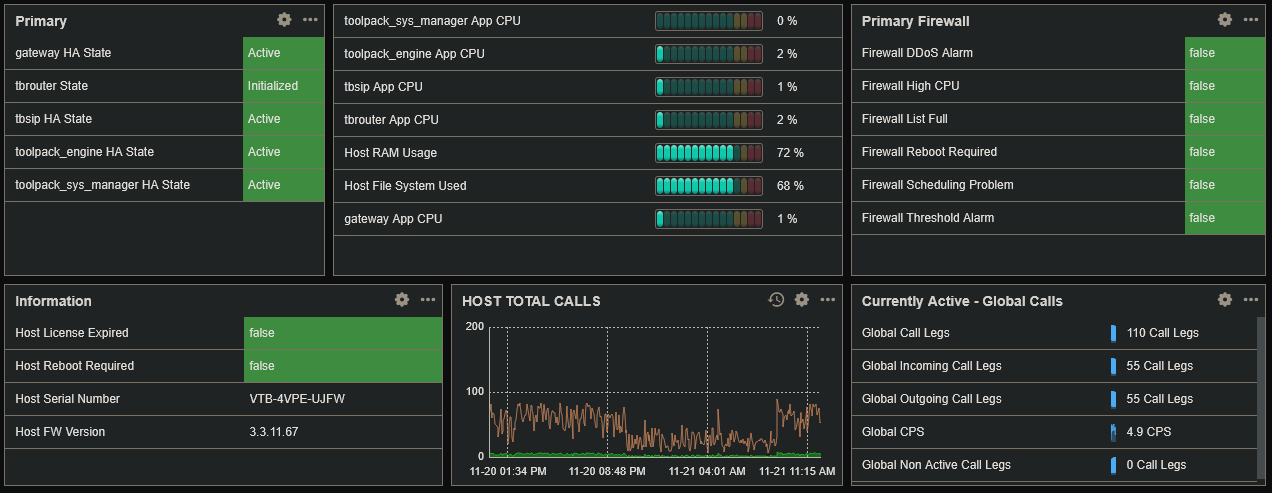Open Primary panel settings gear

[284, 20]
